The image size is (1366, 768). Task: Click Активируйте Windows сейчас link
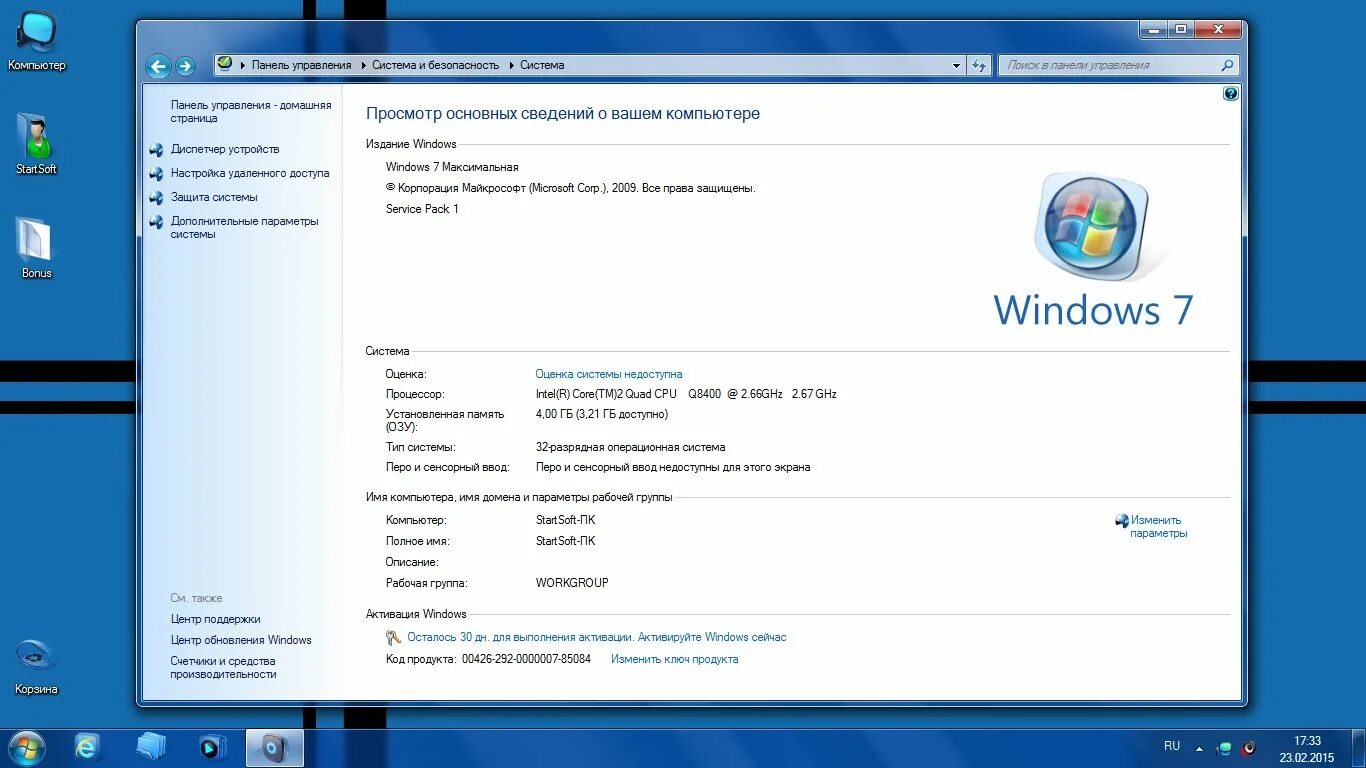(x=712, y=637)
